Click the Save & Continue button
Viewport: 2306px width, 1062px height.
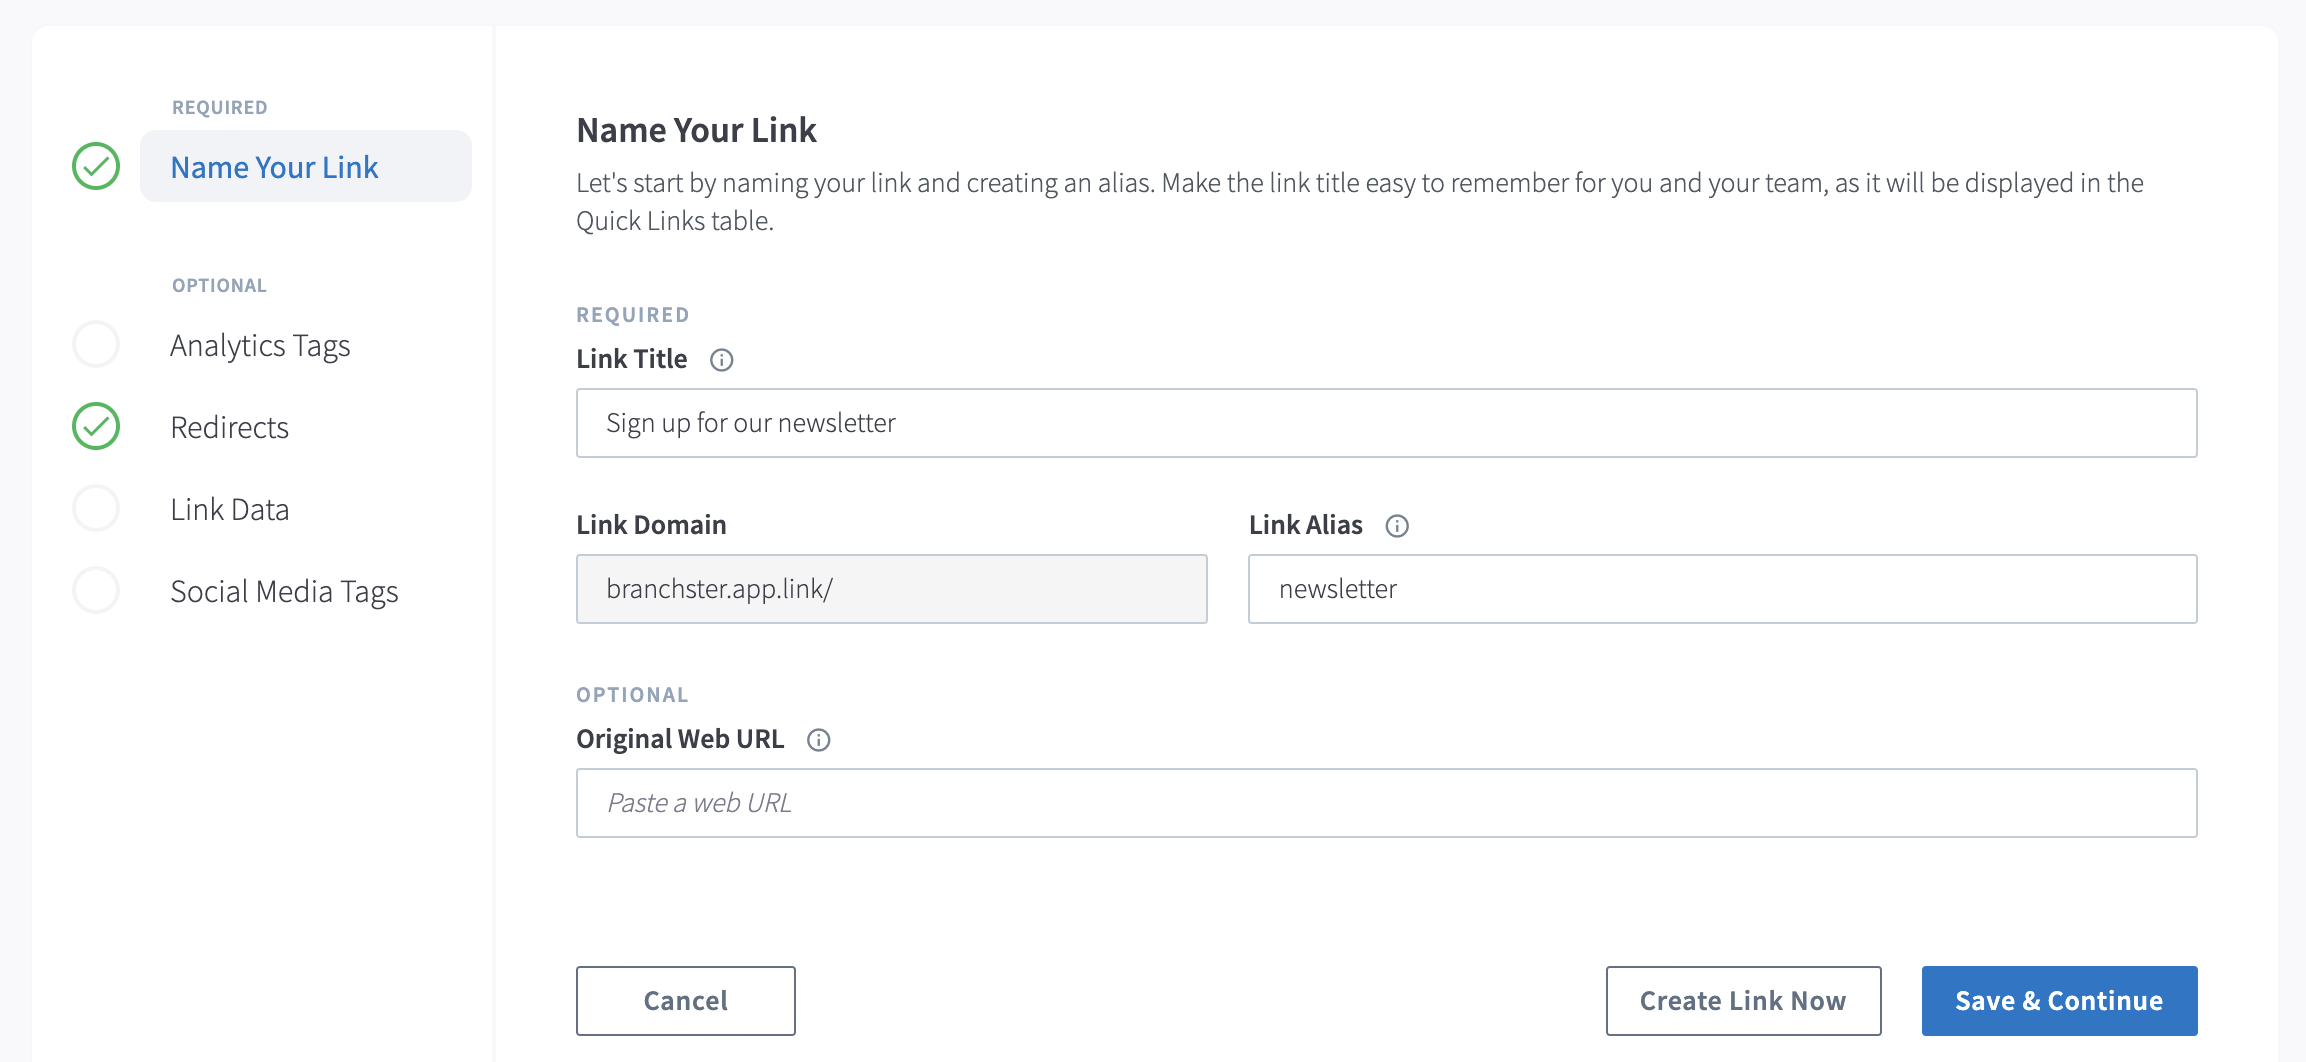click(2059, 1001)
